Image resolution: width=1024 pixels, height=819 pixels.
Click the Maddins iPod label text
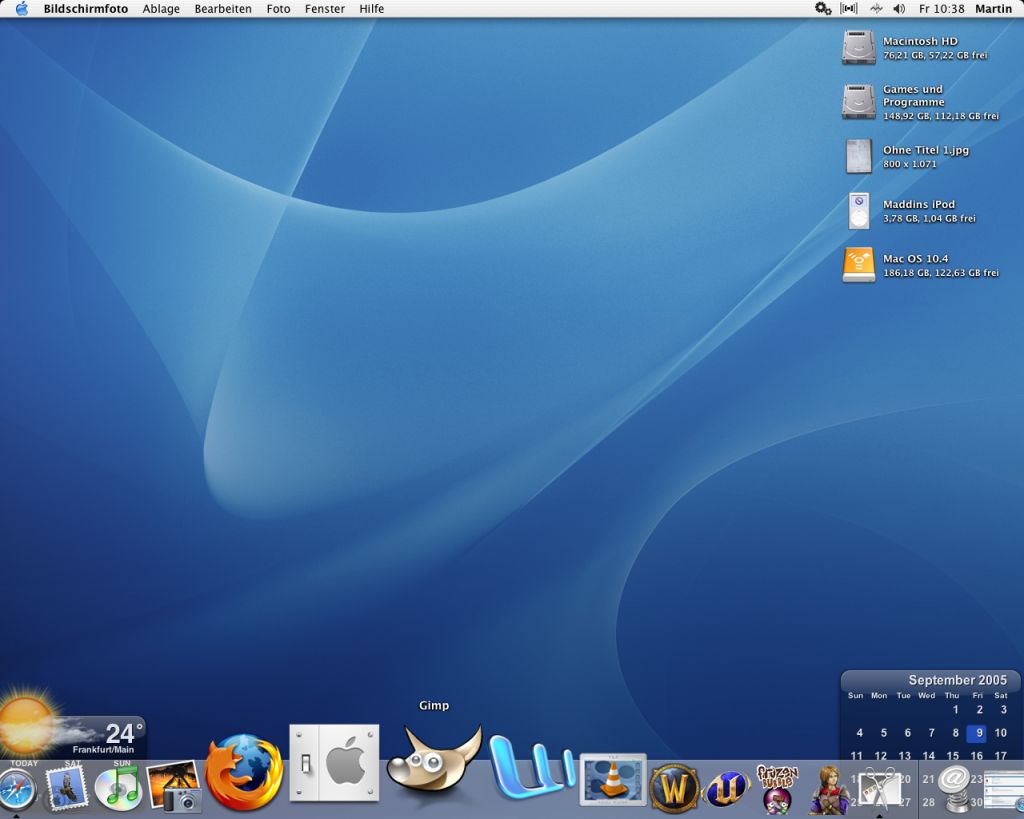coord(919,204)
